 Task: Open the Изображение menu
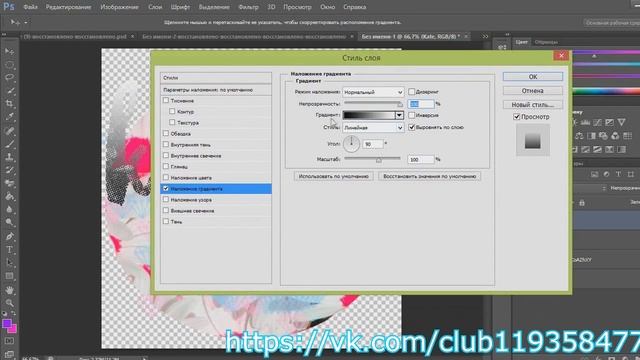(120, 7)
